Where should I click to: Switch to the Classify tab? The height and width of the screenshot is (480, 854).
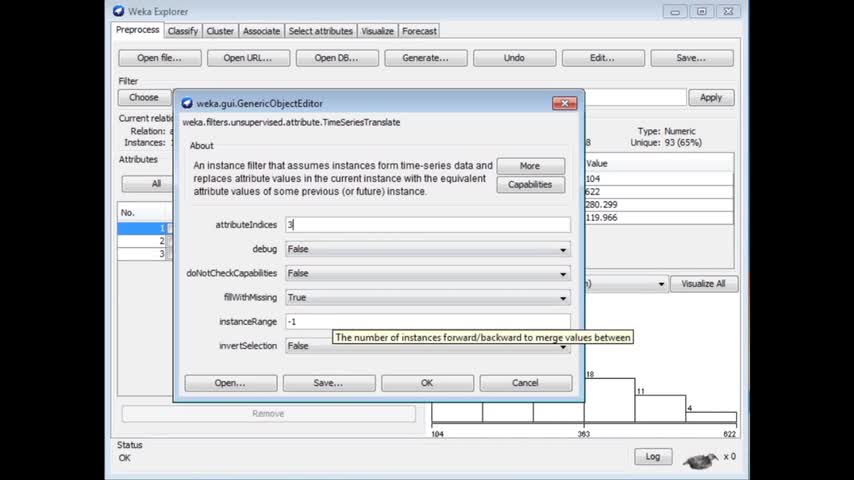point(182,31)
